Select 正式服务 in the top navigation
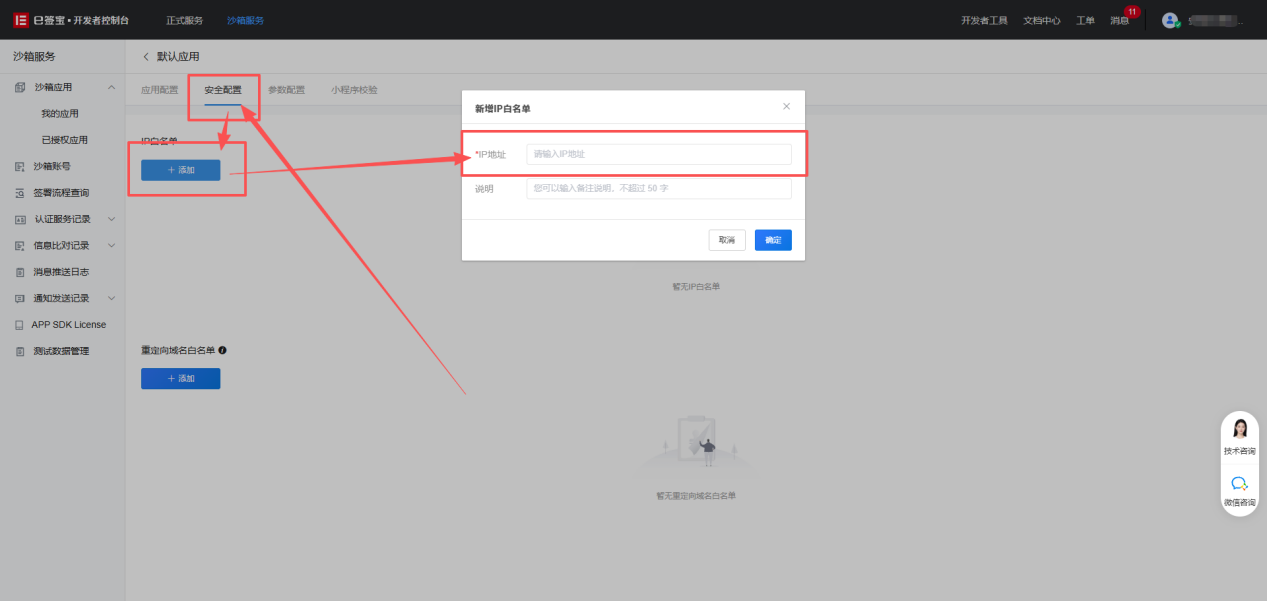 click(184, 20)
